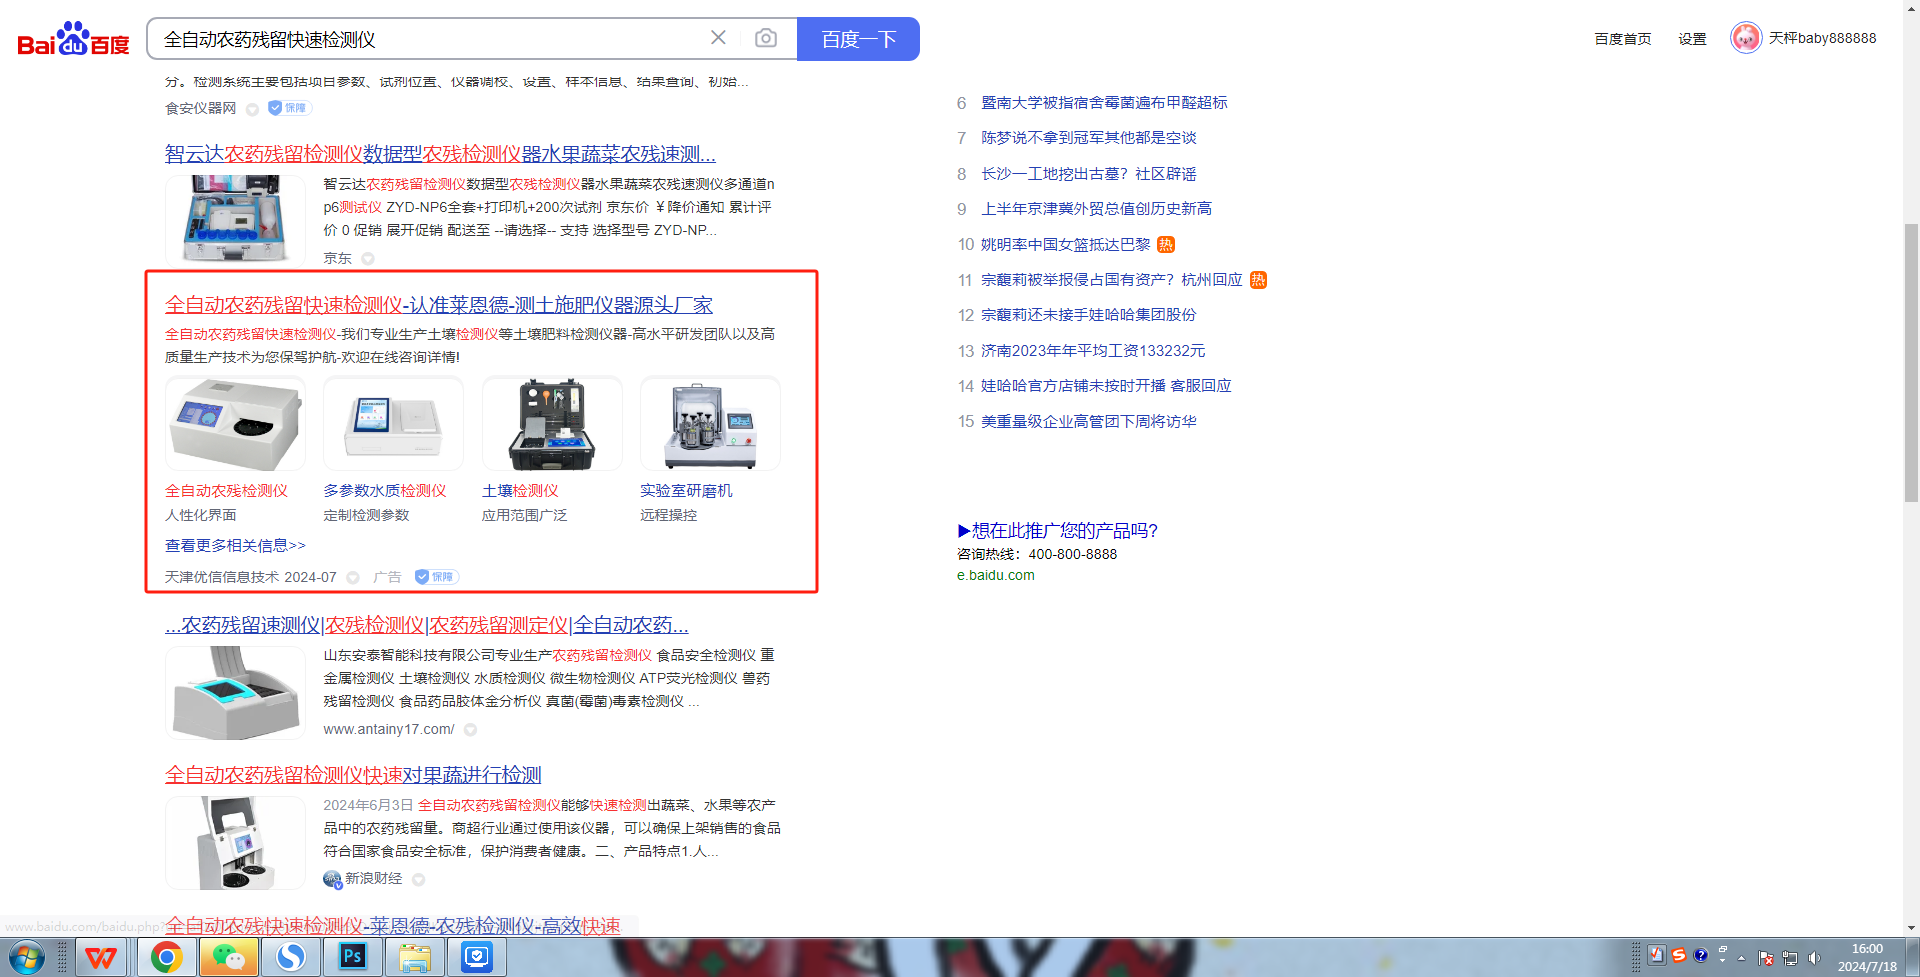
Task: Open hot search 美重量级企业高管团下周将访华
Action: tap(1089, 422)
